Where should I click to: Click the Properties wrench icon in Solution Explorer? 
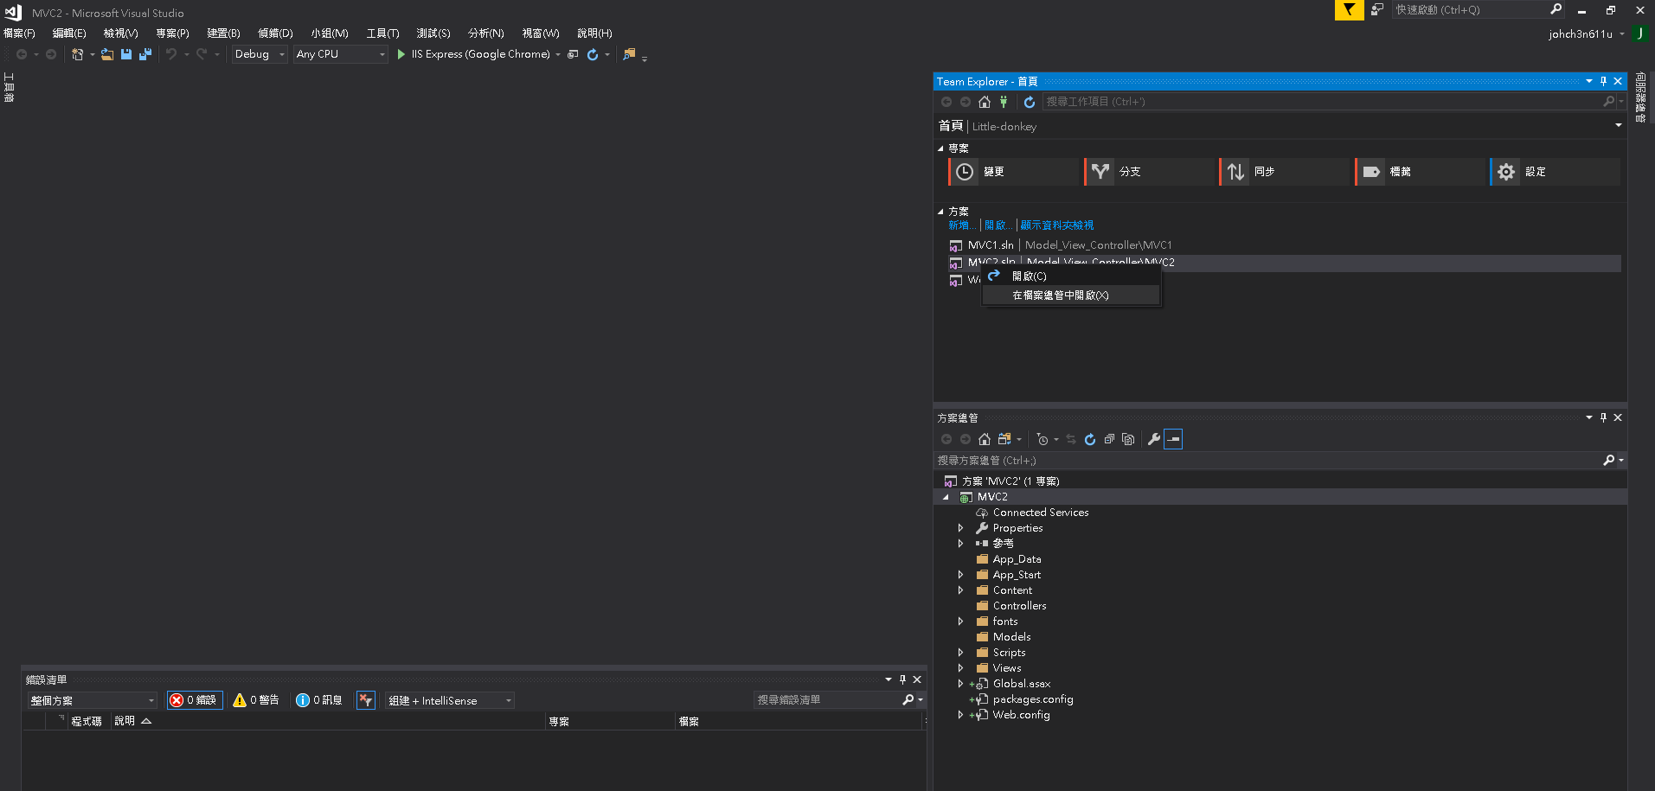pos(1154,439)
